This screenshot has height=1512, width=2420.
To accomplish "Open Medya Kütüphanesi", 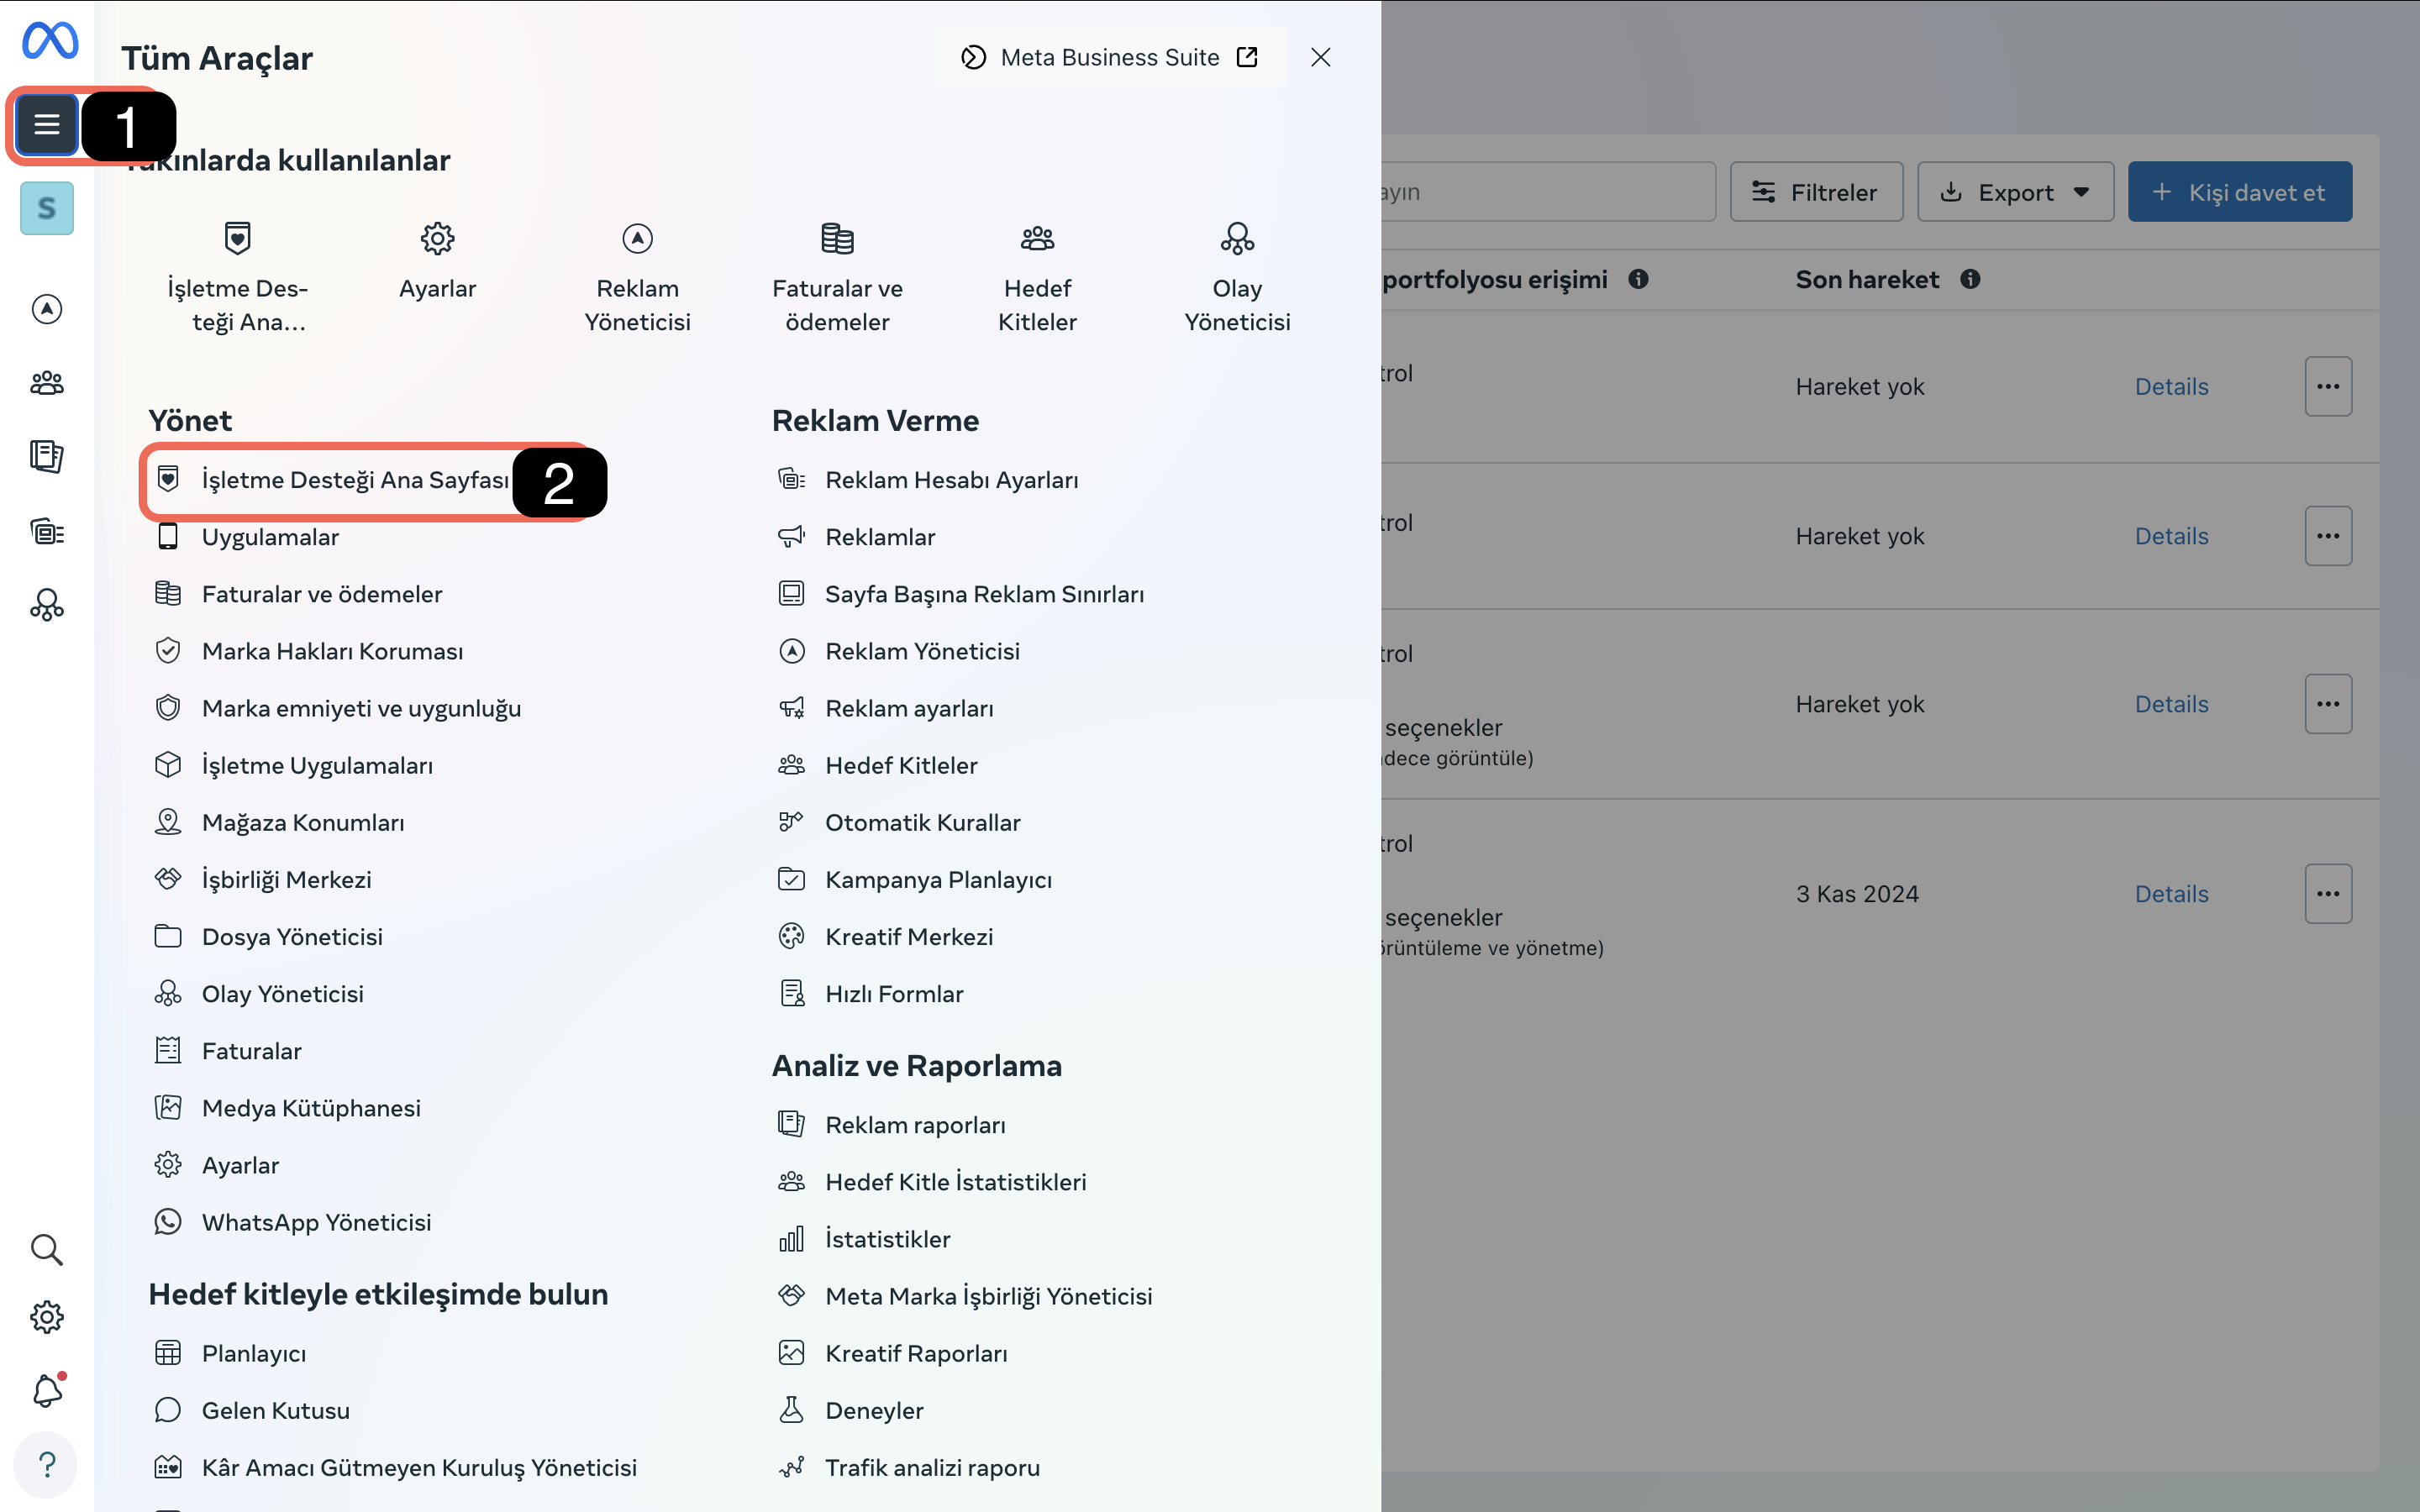I will click(x=289, y=1108).
